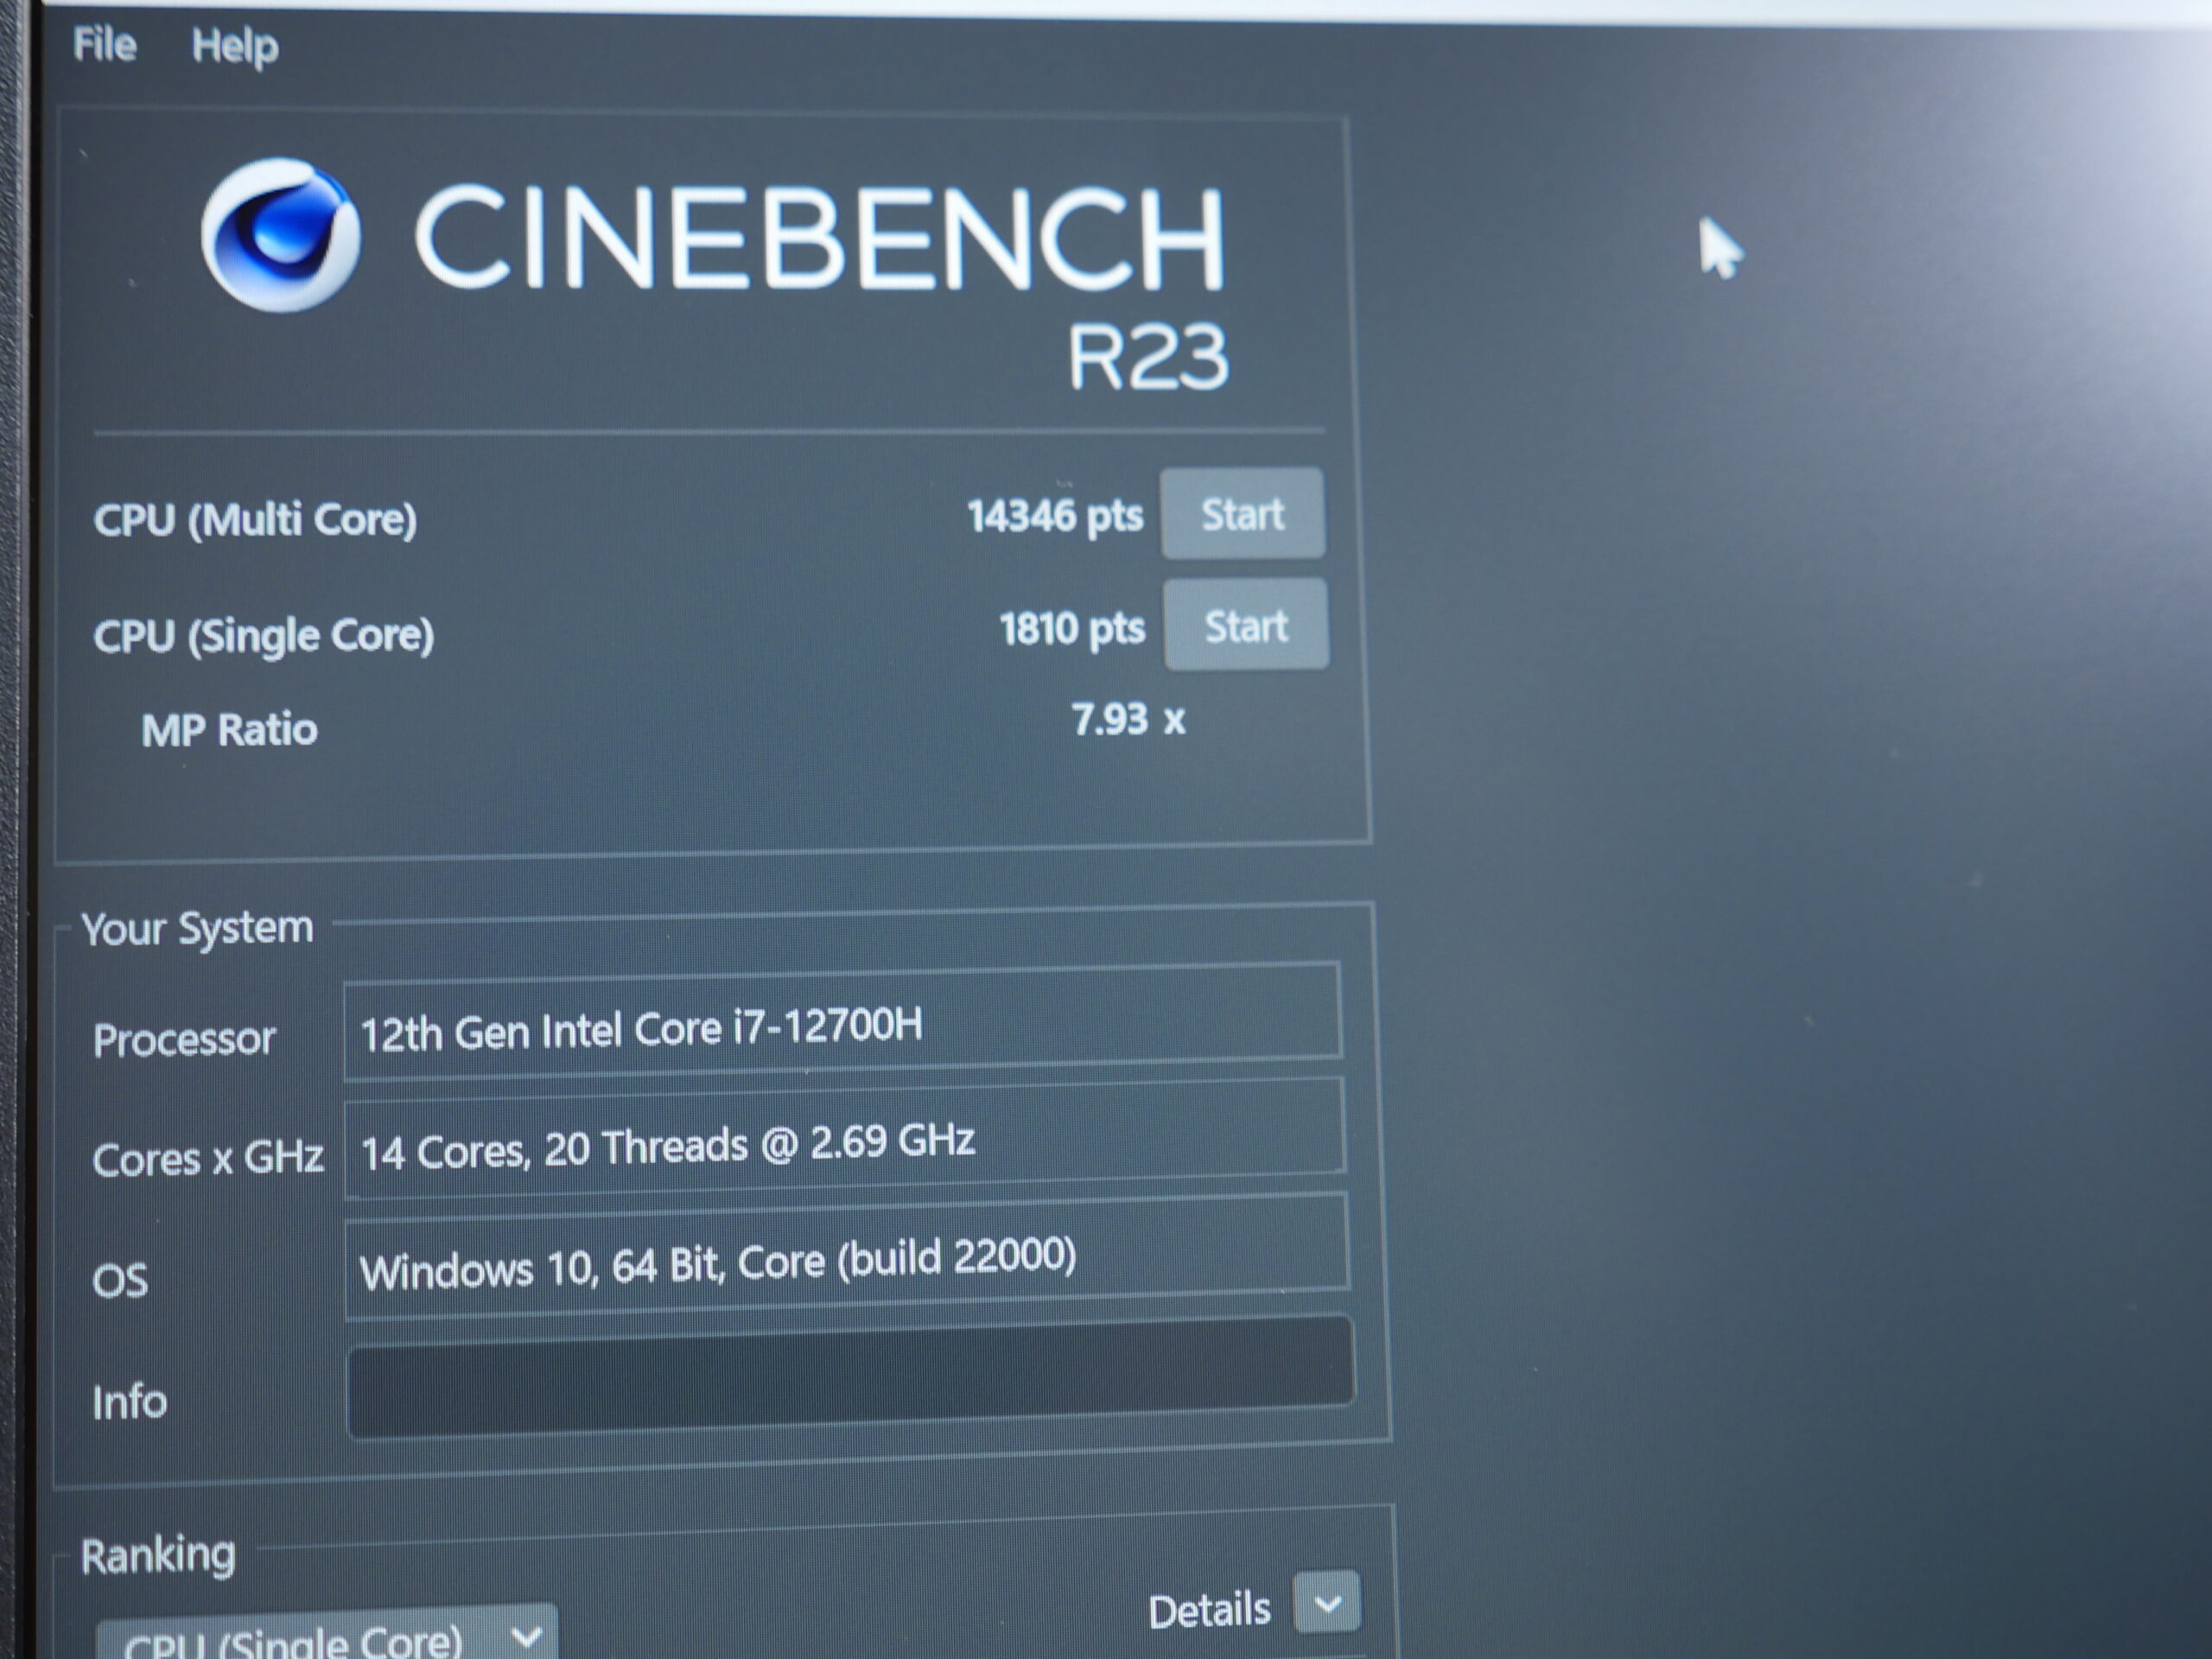Start the CPU Single Core benchmark

1246,626
